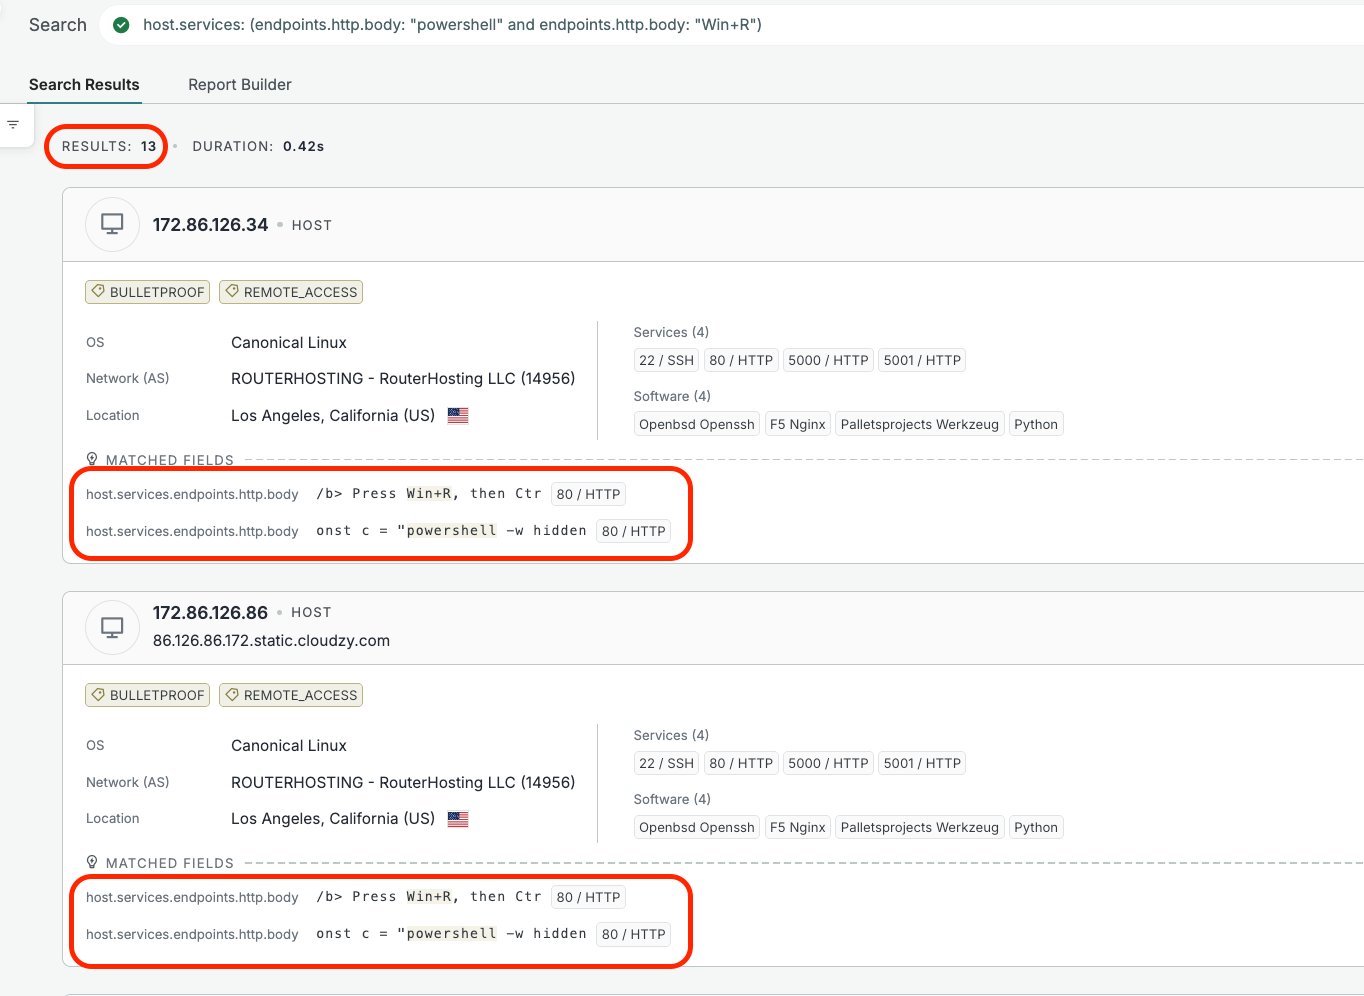Click Matched Fields pin icon under 172.86.126.86
The height and width of the screenshot is (996, 1364).
coord(92,862)
